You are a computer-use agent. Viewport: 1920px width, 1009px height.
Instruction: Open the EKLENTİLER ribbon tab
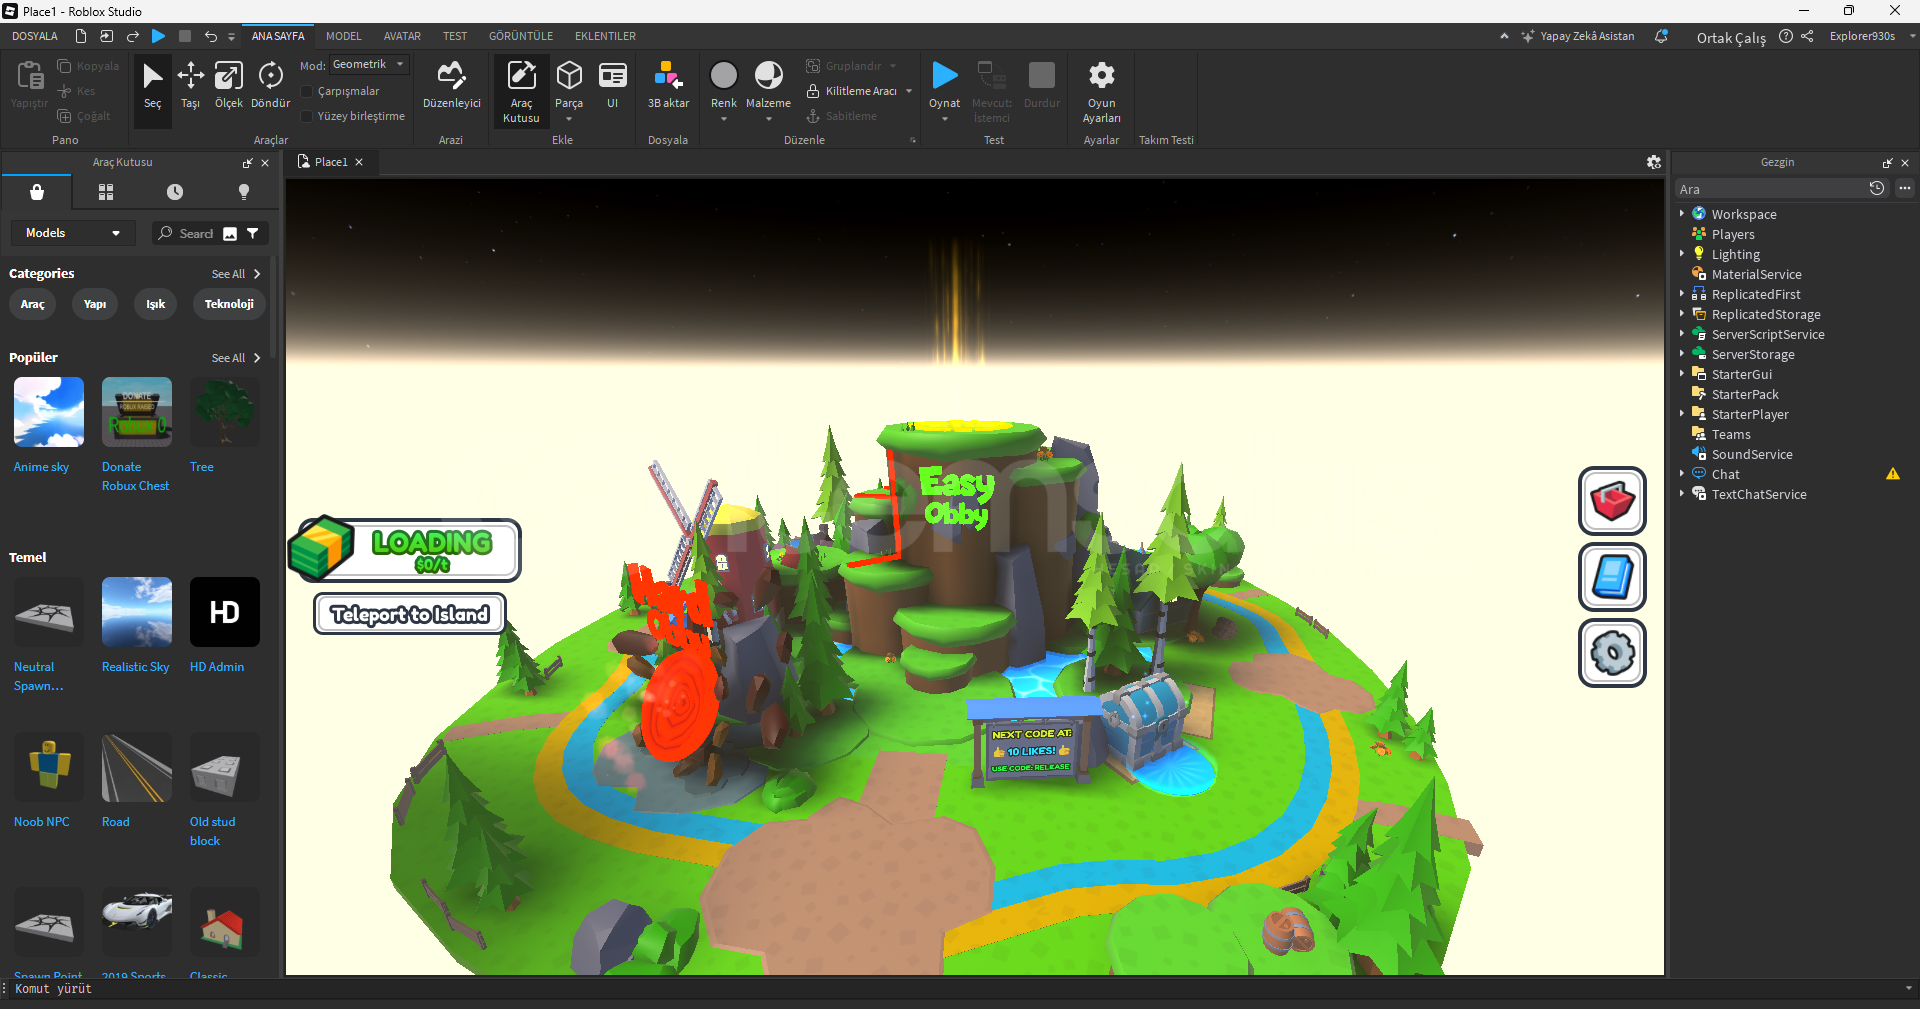pyautogui.click(x=605, y=36)
